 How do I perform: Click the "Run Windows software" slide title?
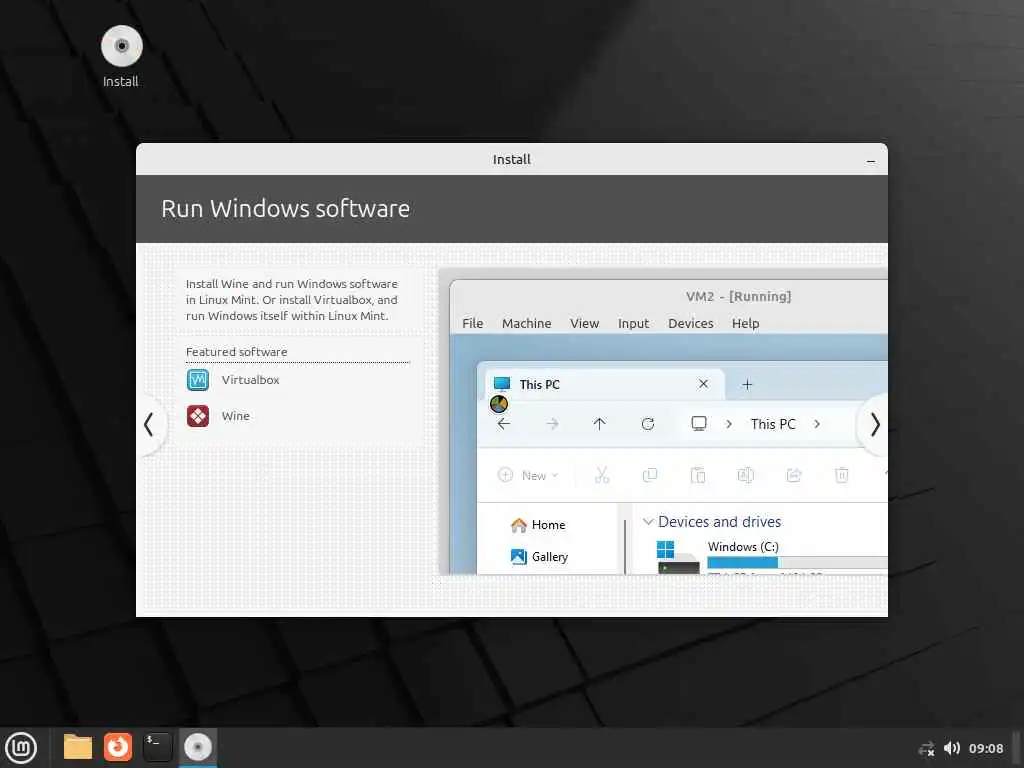click(x=285, y=209)
